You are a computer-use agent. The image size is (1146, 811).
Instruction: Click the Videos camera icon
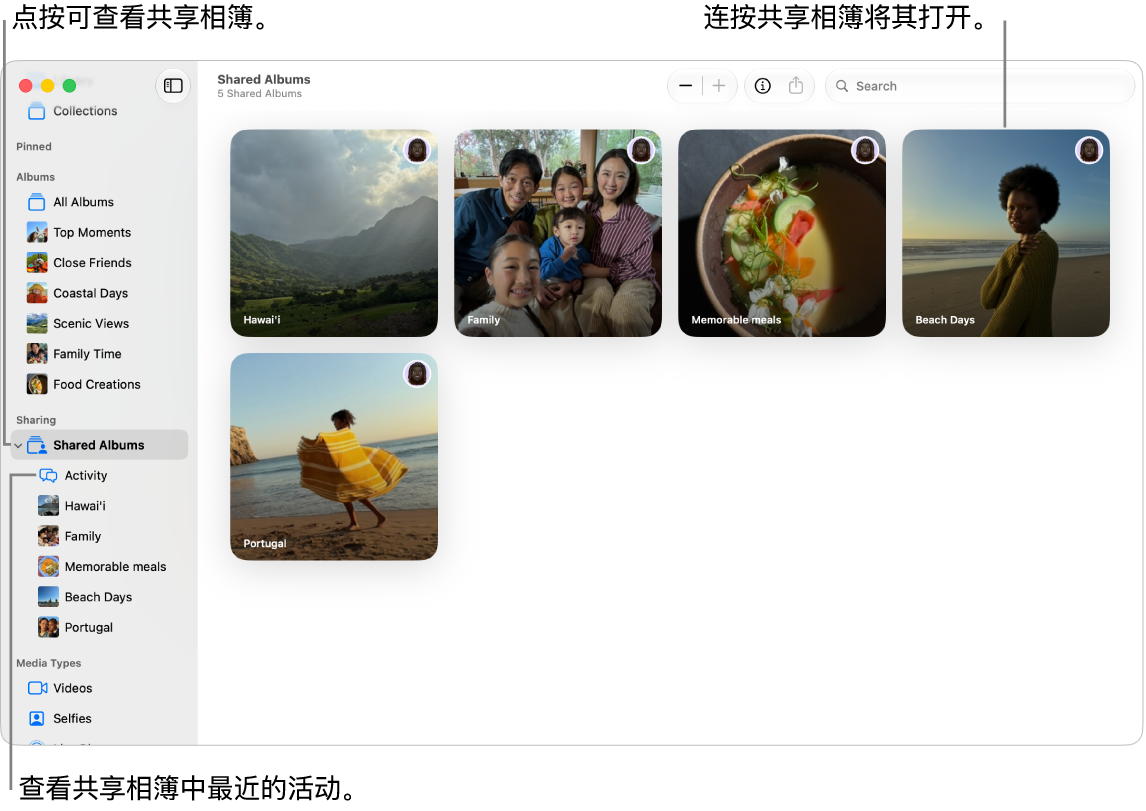37,688
